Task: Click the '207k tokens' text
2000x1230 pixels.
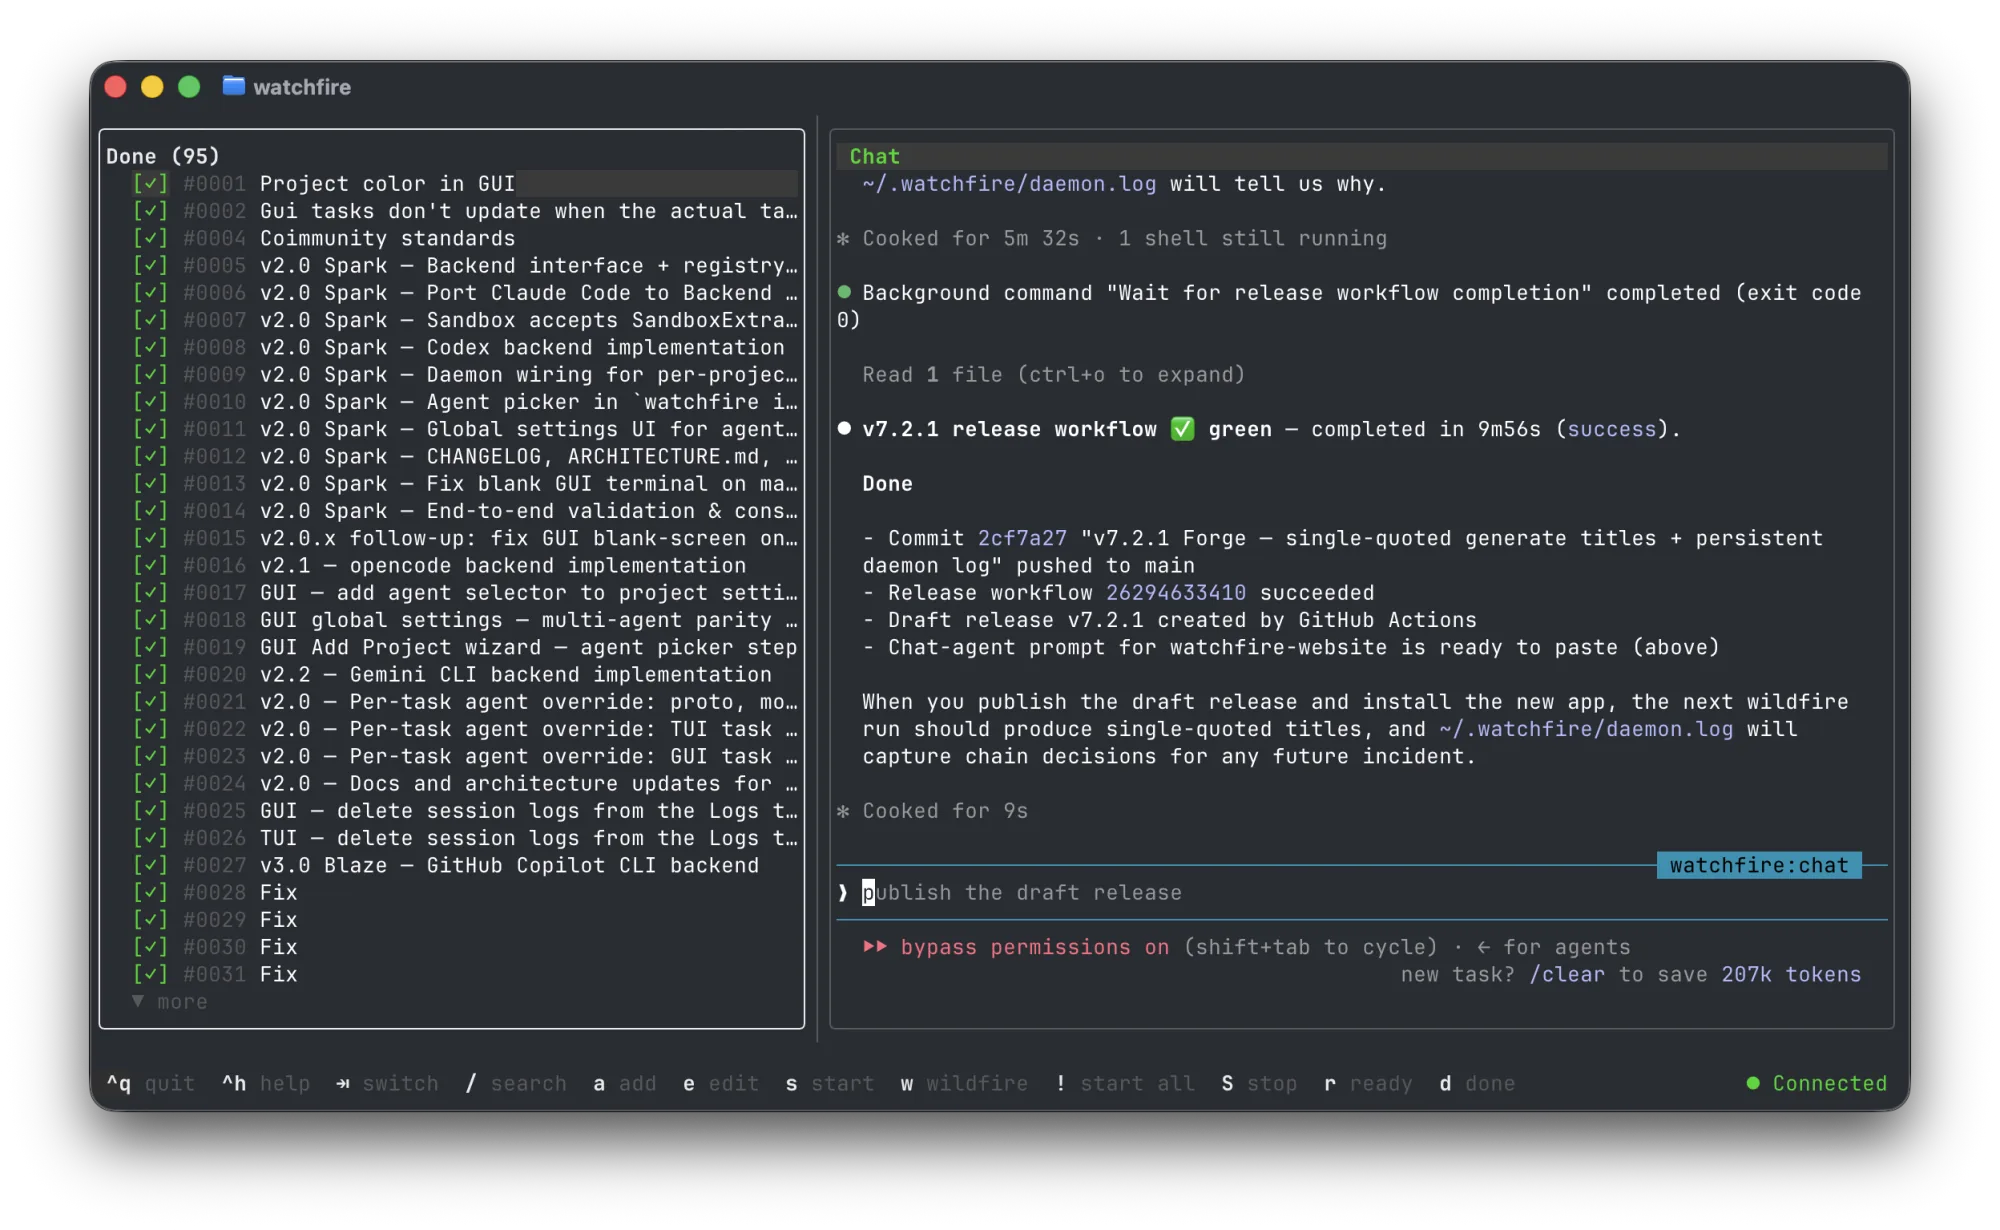Action: pos(1791,974)
